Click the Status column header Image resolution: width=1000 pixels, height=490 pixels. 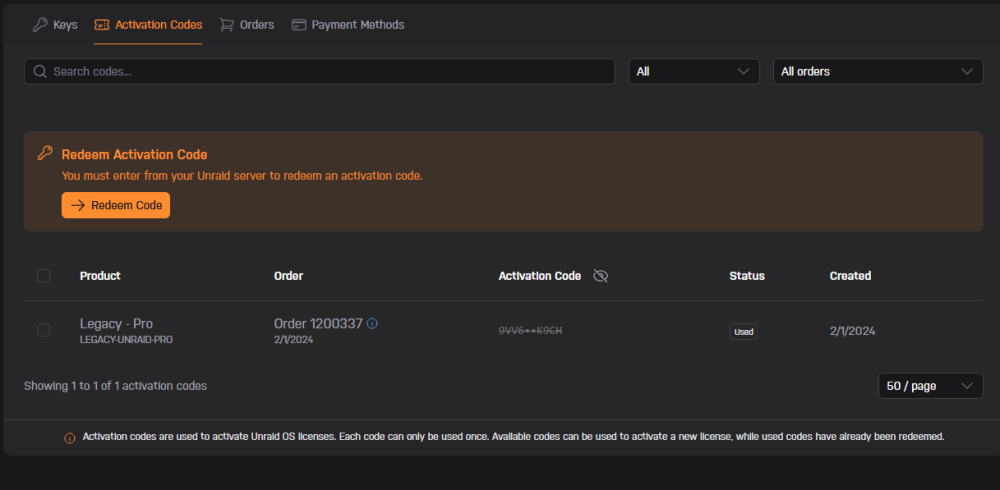pos(747,276)
